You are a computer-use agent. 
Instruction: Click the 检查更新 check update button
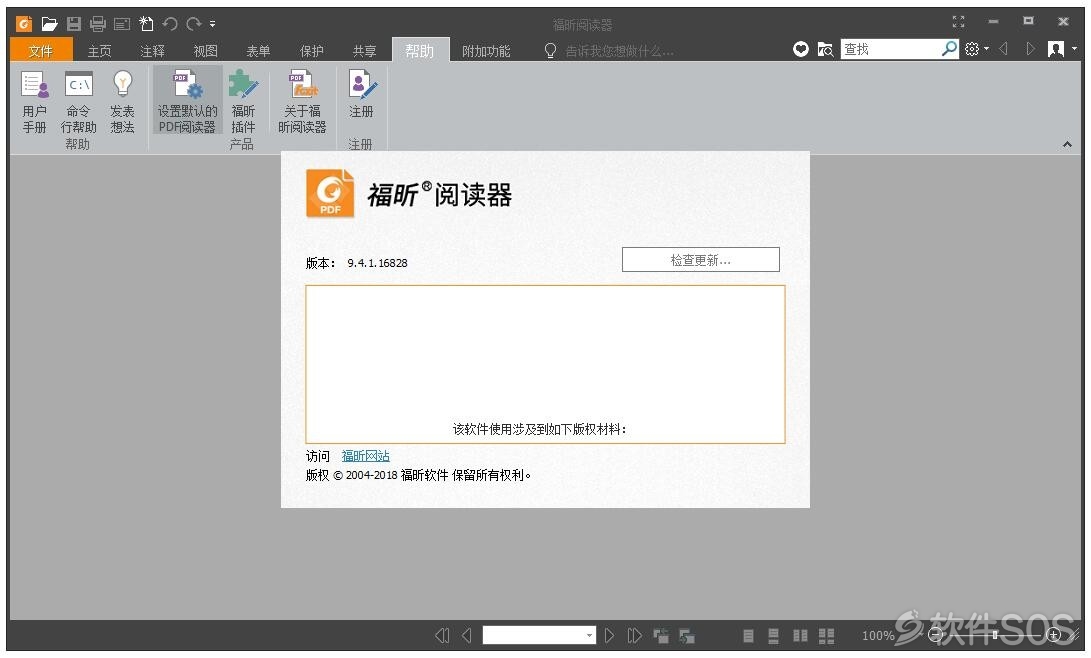click(701, 260)
